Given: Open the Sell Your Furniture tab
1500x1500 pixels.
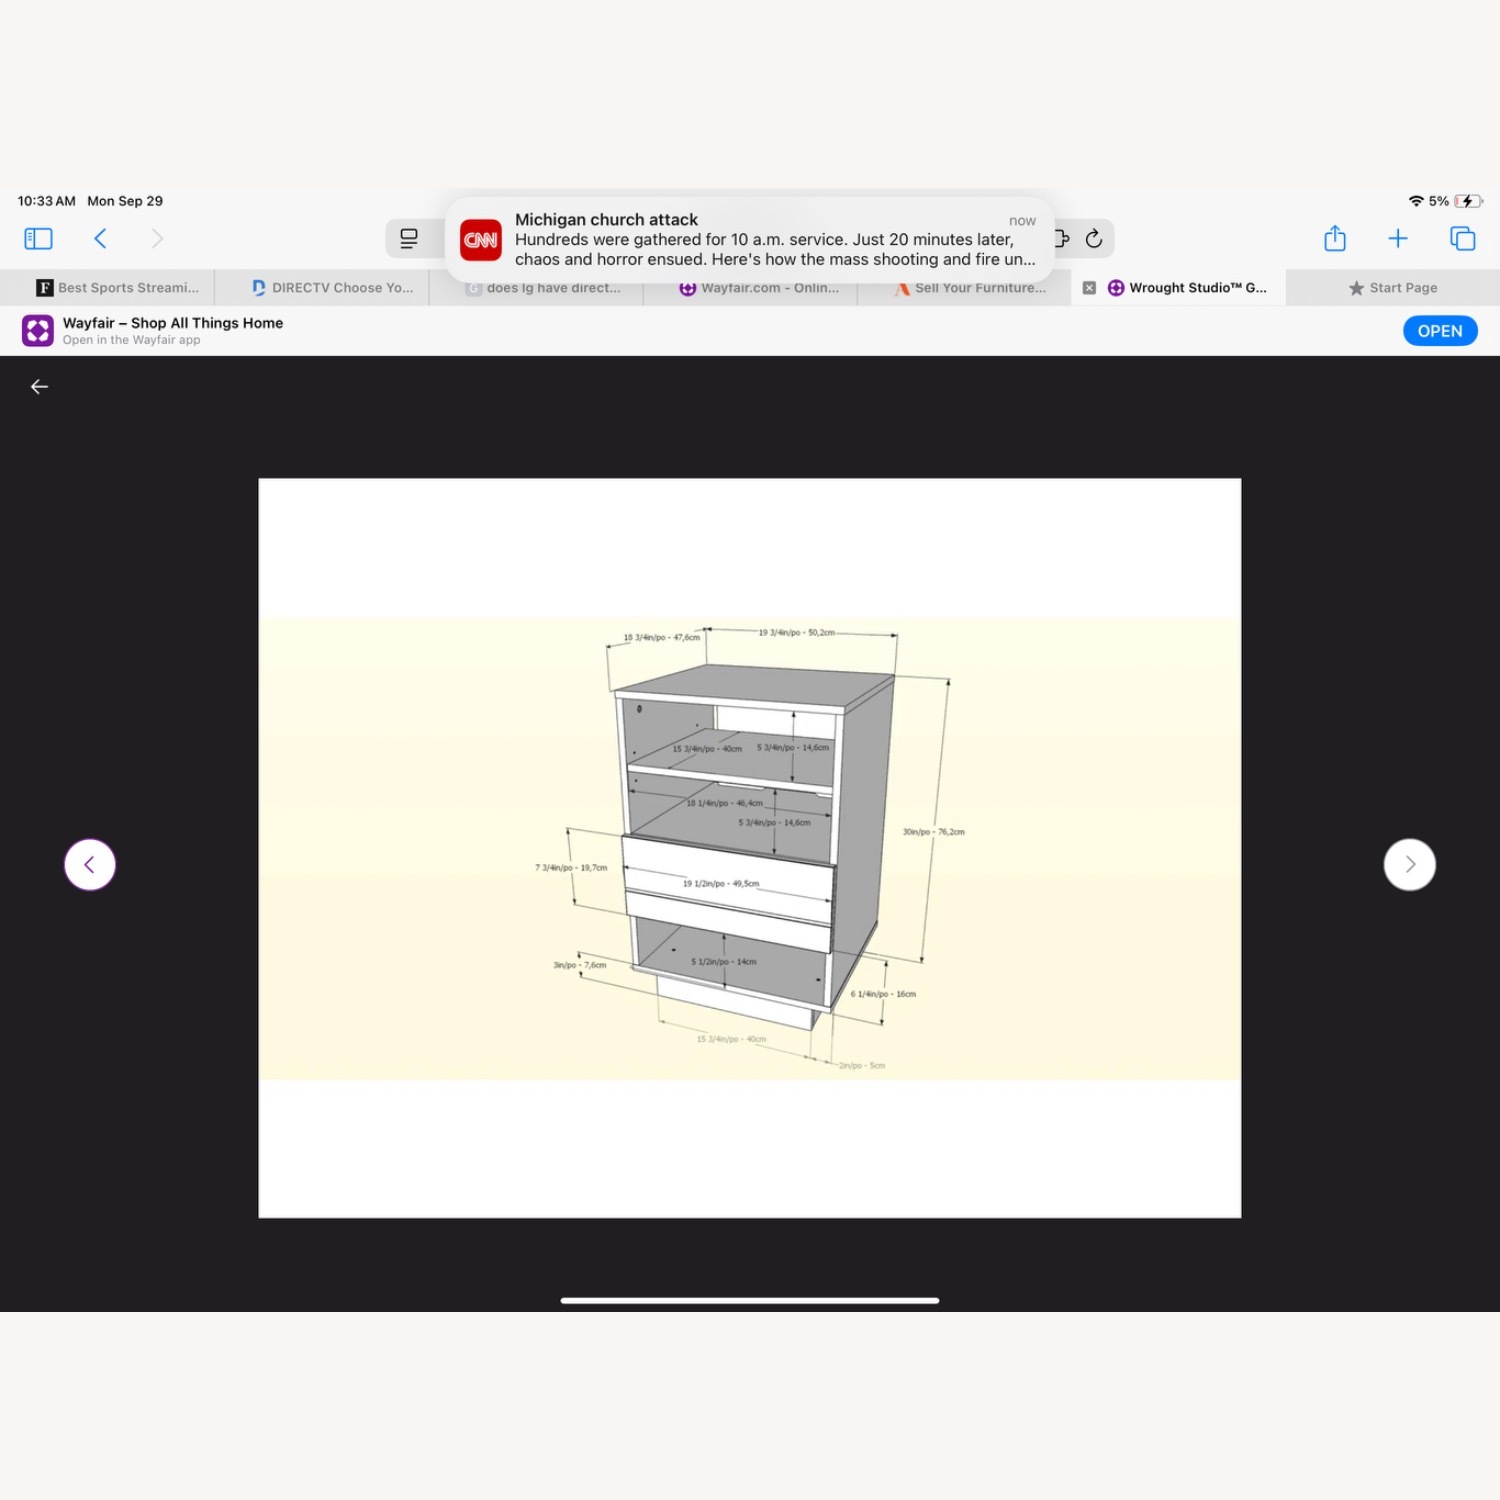Looking at the screenshot, I should [970, 289].
